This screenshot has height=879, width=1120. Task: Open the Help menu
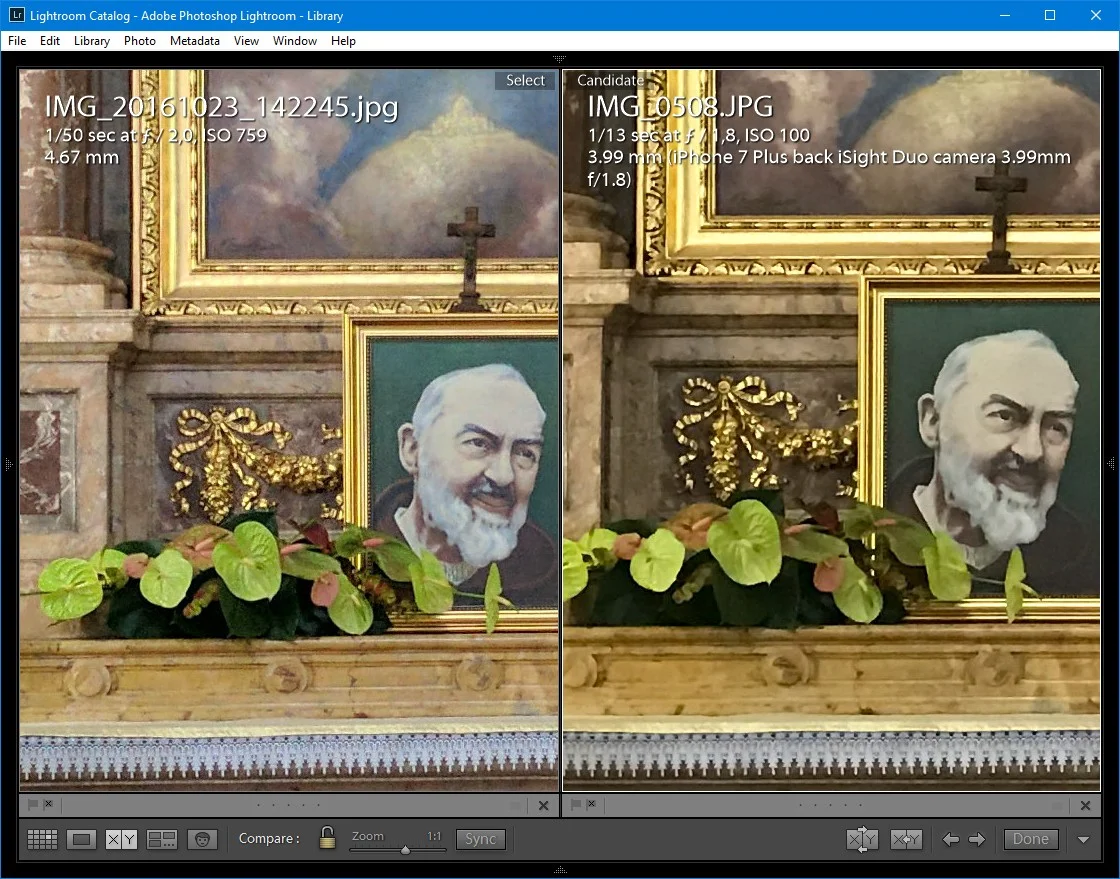point(344,41)
